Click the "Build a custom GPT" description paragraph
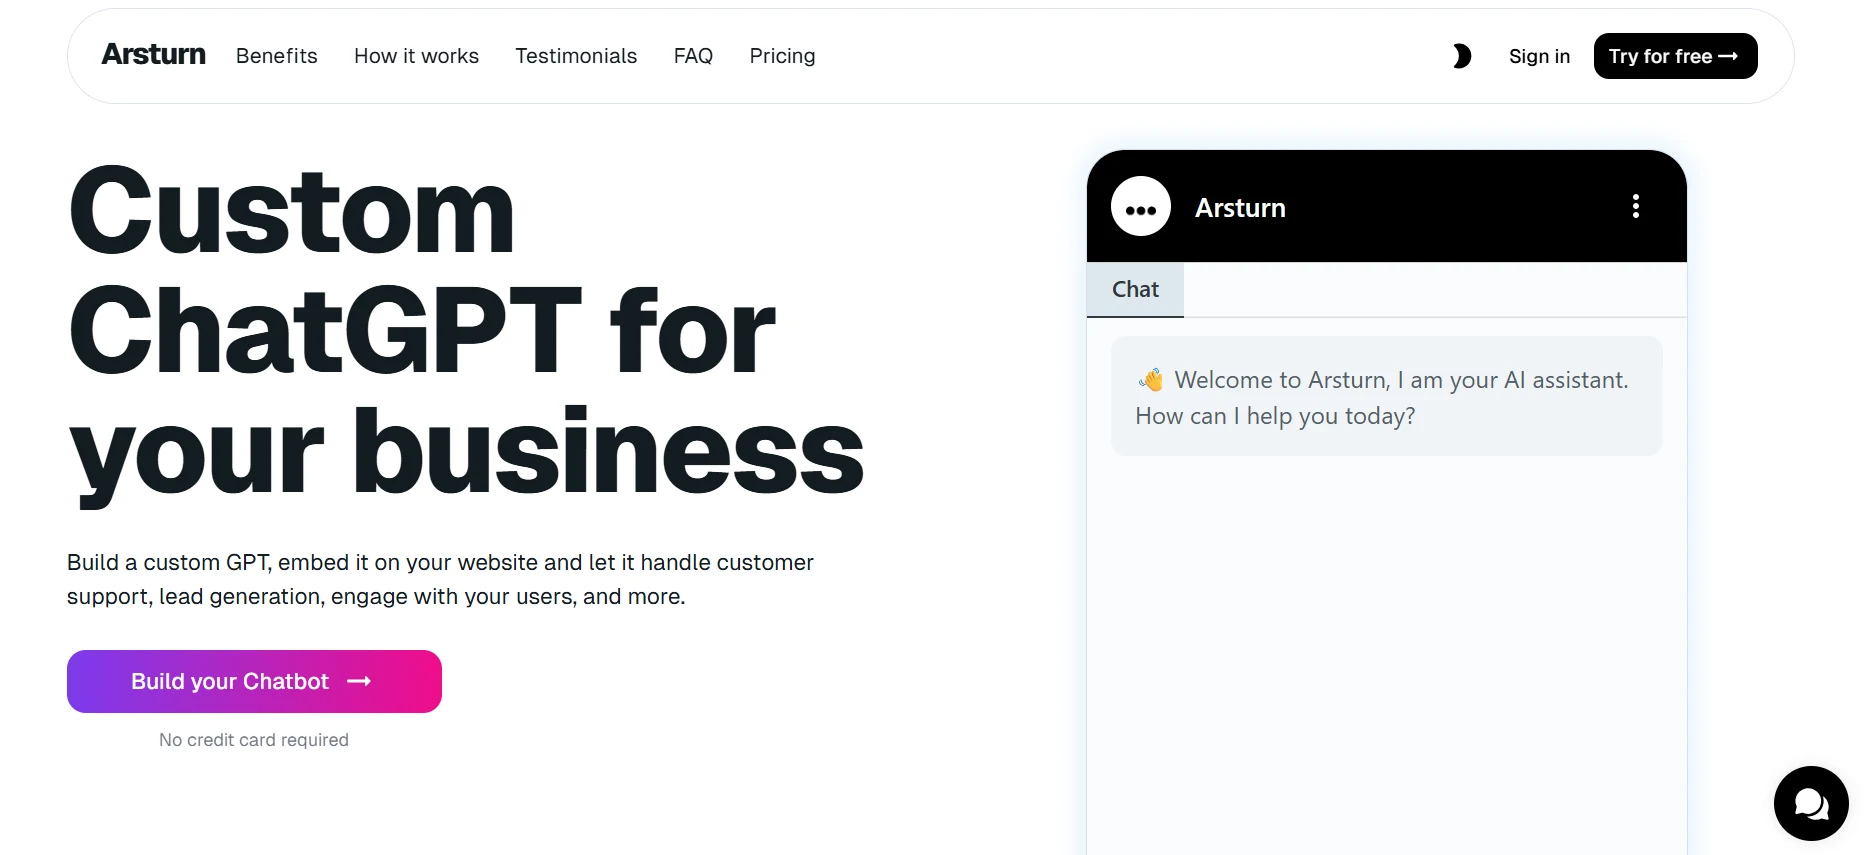Image resolution: width=1867 pixels, height=855 pixels. (x=440, y=579)
